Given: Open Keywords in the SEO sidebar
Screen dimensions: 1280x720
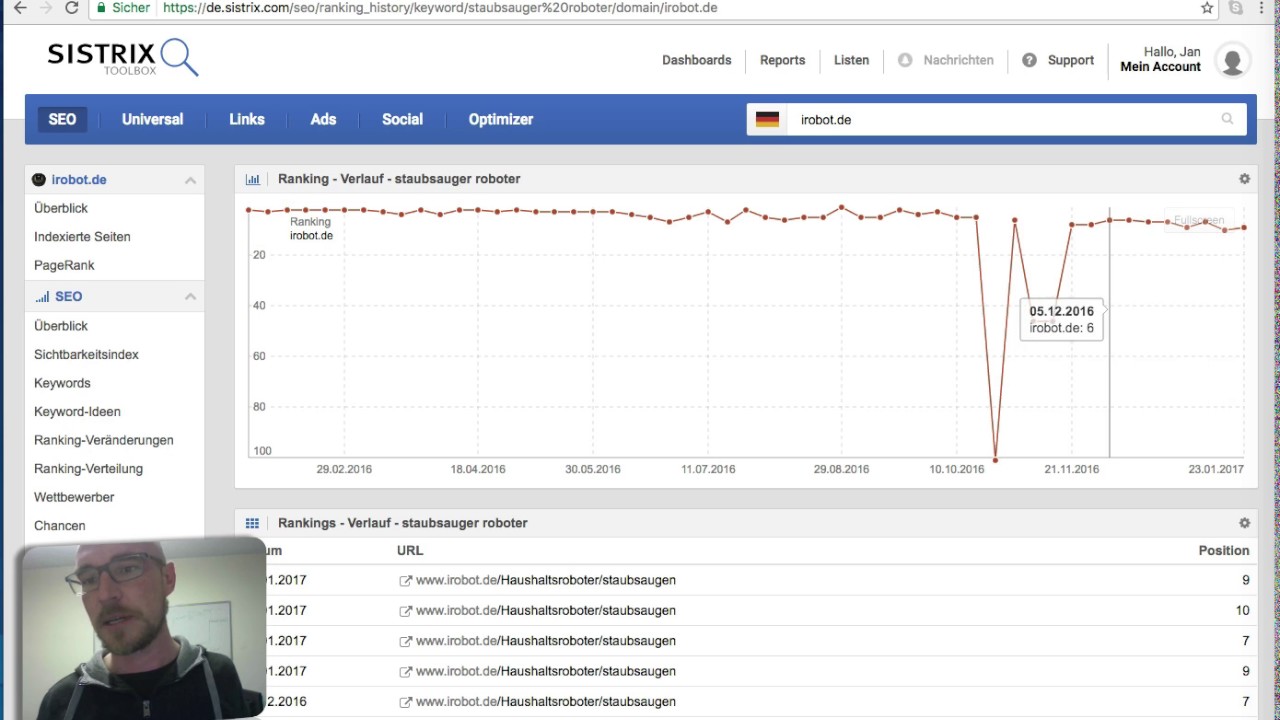Looking at the screenshot, I should [x=62, y=383].
